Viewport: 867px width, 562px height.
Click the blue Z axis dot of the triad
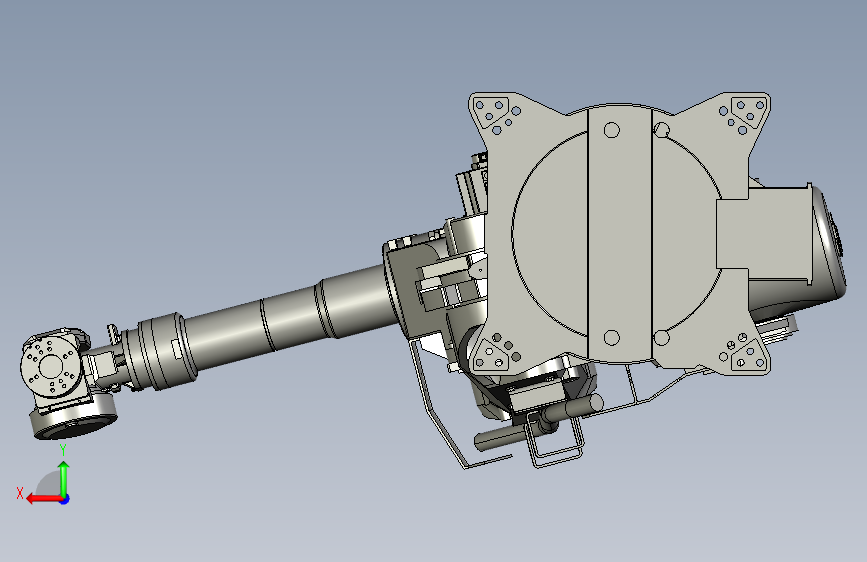click(x=65, y=499)
